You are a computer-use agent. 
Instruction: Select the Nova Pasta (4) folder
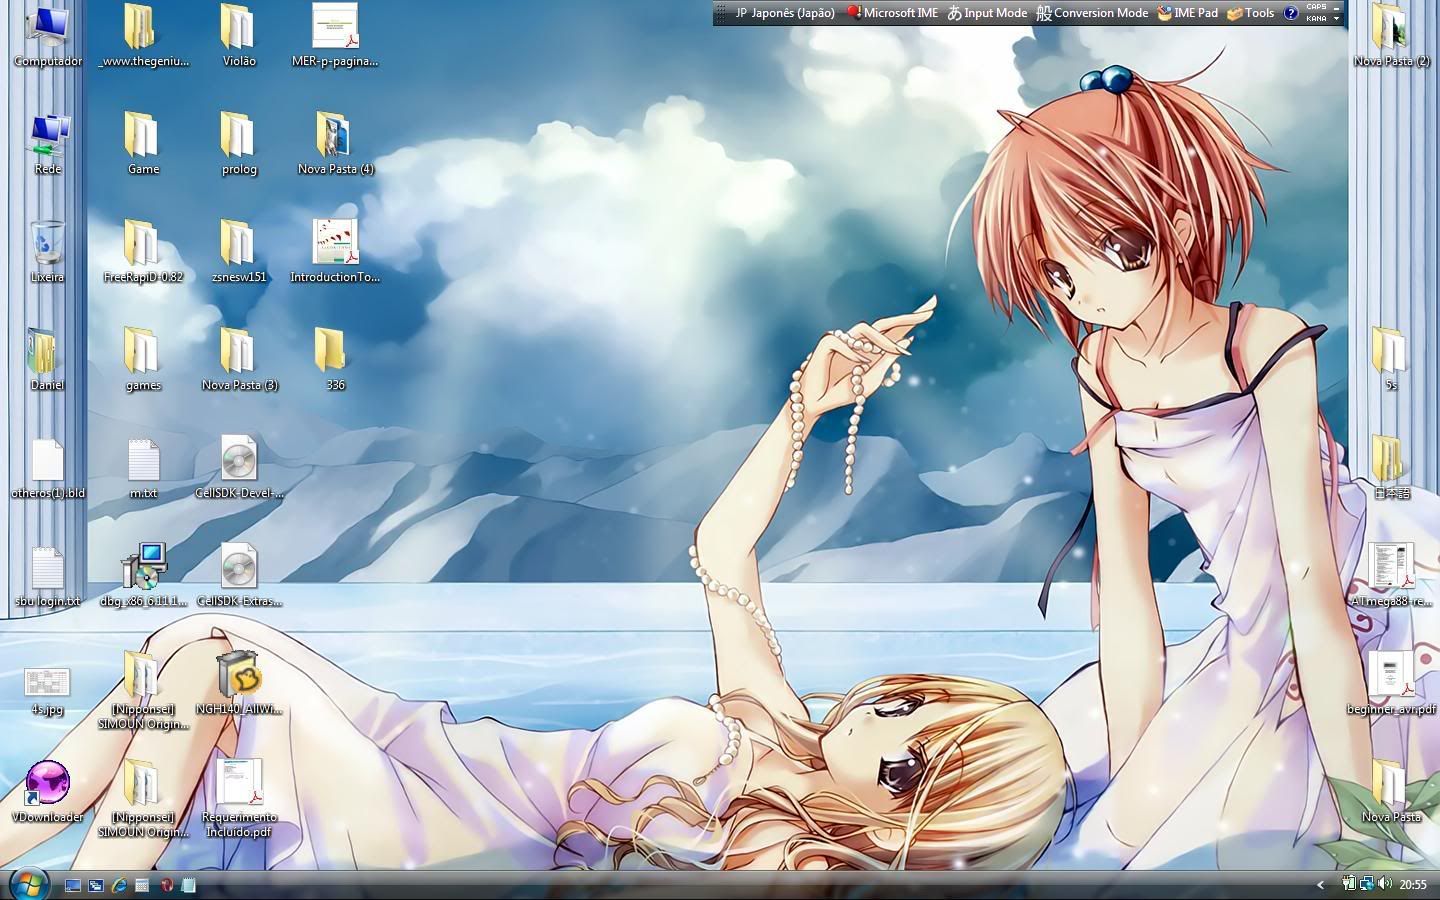click(335, 143)
